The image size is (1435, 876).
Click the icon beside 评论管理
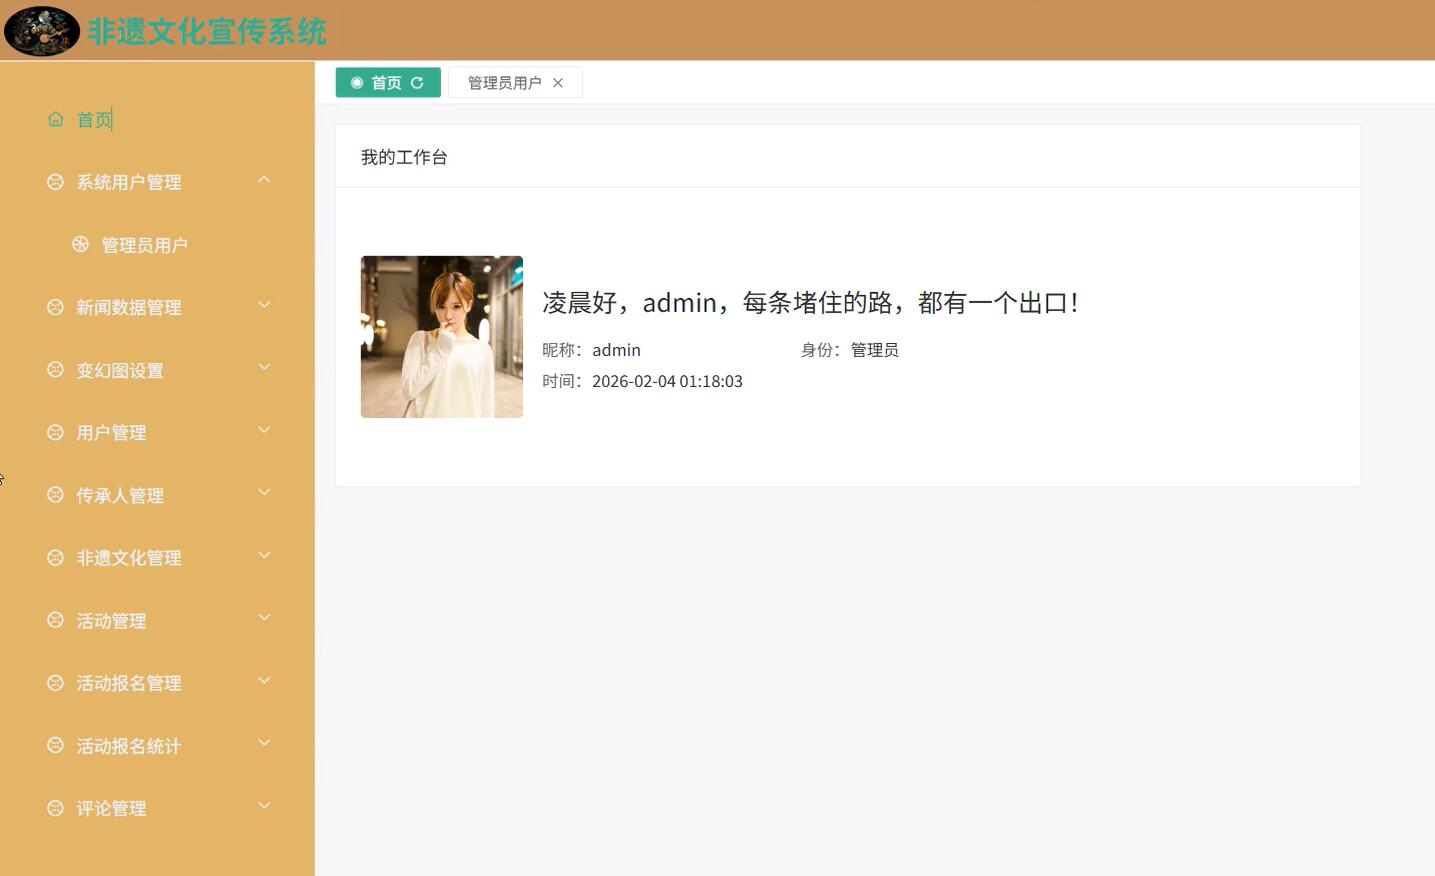click(55, 808)
